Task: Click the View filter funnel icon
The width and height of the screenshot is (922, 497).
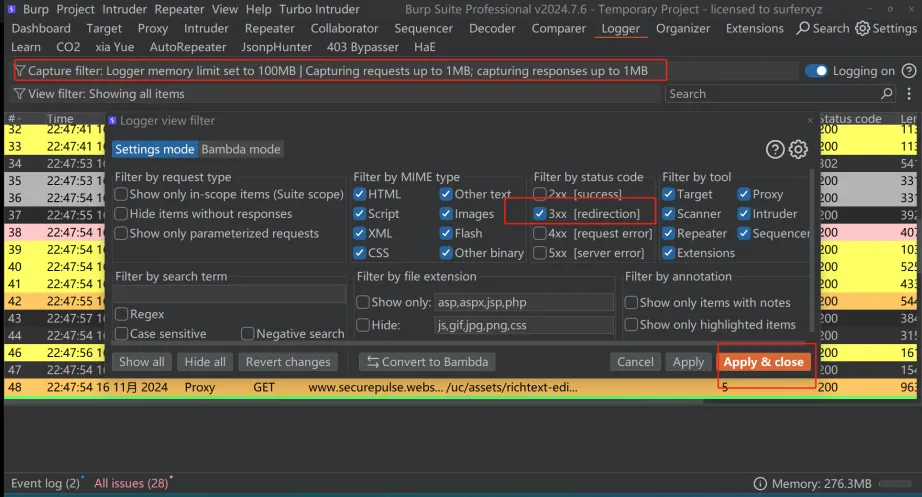Action: click(x=19, y=94)
